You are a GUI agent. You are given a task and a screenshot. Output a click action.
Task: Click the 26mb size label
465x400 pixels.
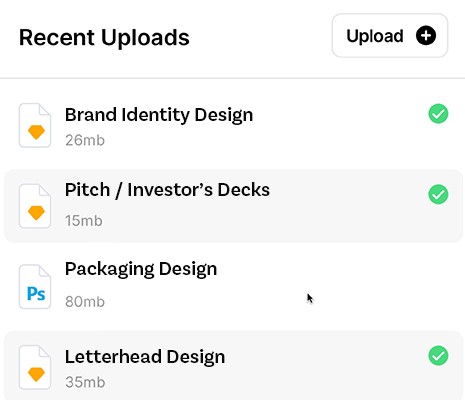click(x=85, y=140)
